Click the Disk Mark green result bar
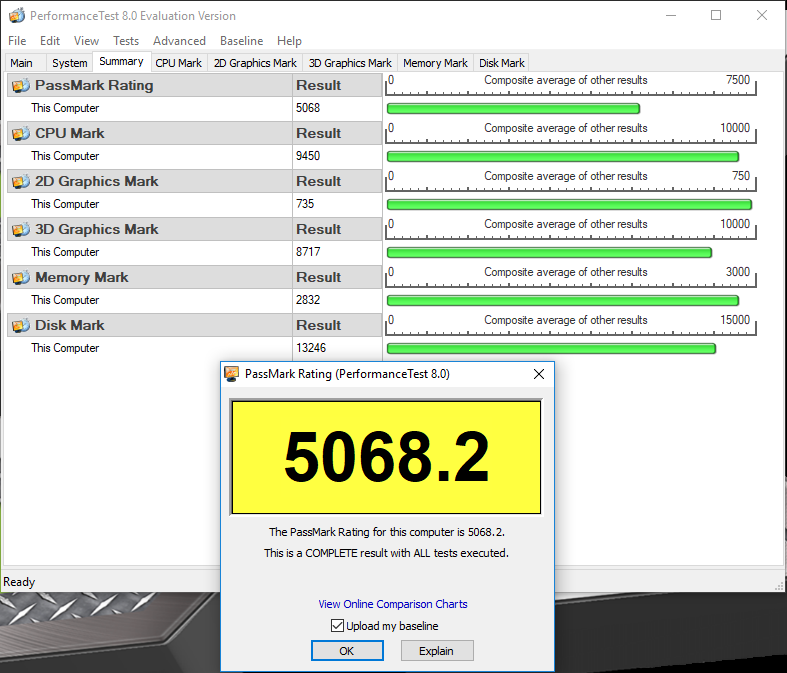The height and width of the screenshot is (673, 787). (551, 348)
